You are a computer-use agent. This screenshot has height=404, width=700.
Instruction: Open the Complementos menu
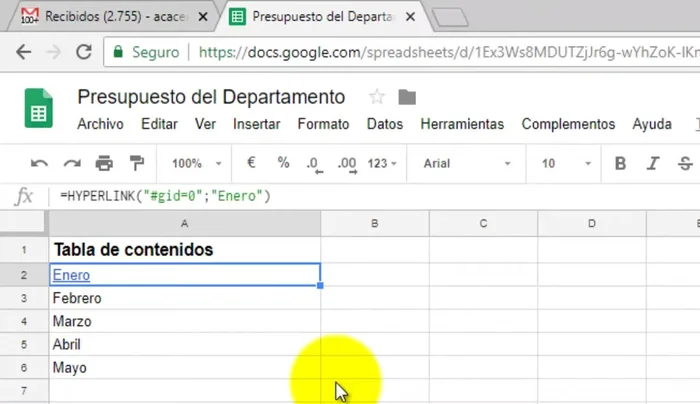click(568, 124)
